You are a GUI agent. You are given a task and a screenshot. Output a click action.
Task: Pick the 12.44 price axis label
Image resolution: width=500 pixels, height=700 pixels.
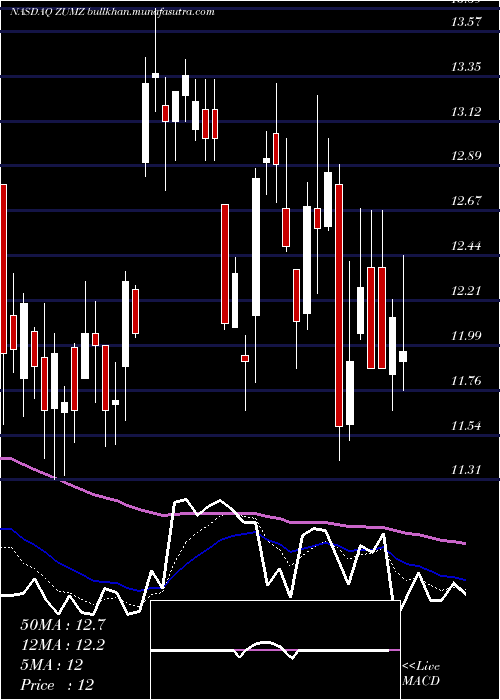click(466, 246)
